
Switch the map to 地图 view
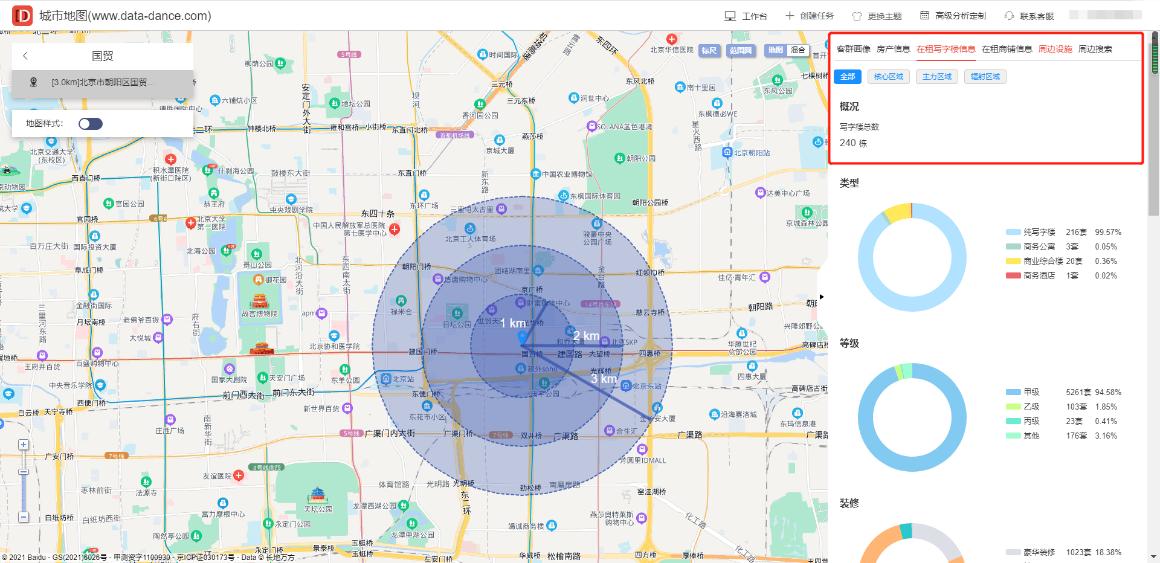point(774,49)
